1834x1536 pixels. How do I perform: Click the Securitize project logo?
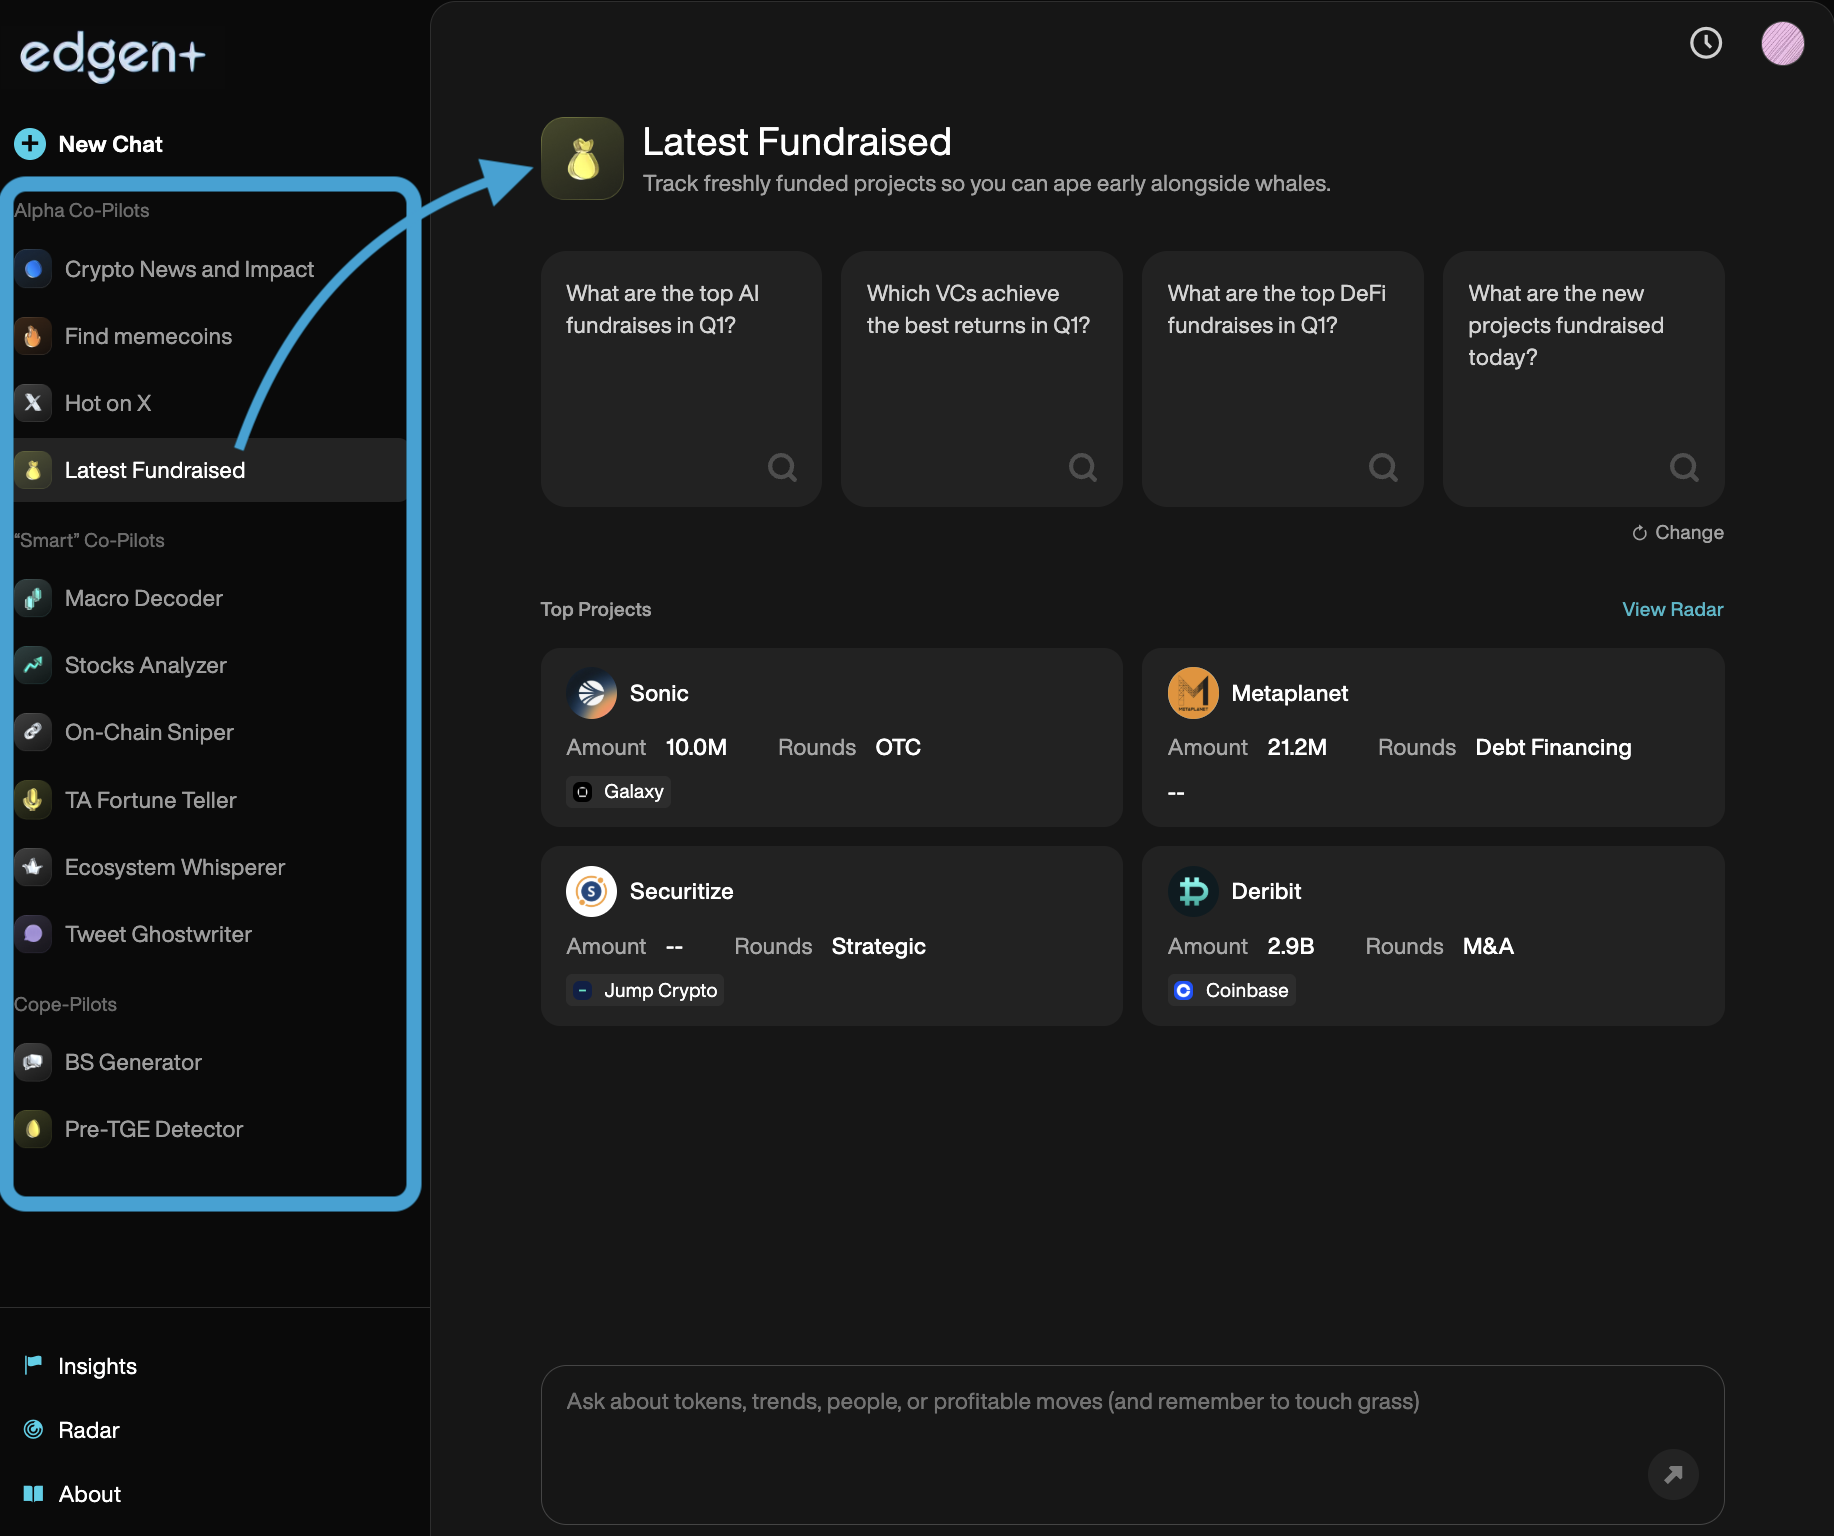click(591, 891)
